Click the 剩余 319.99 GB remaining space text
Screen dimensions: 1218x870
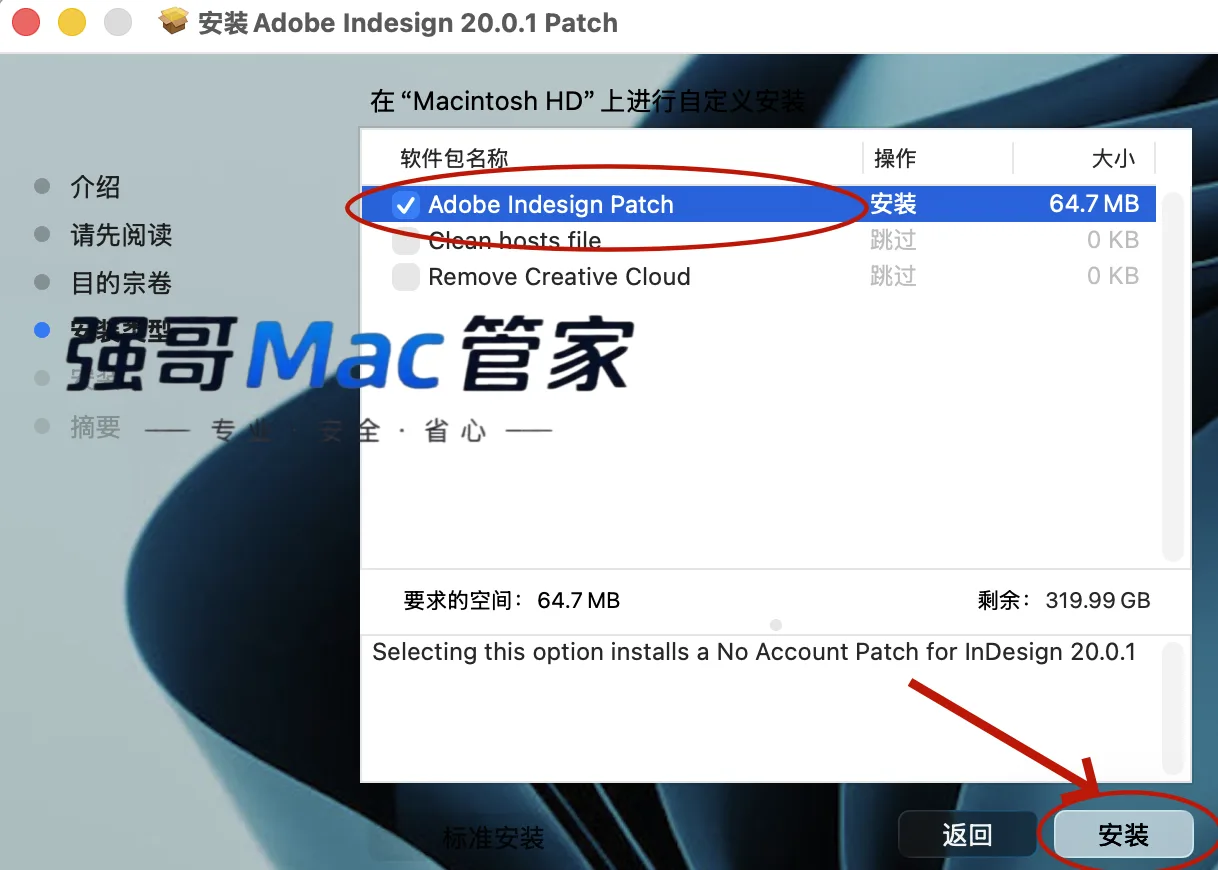point(1064,601)
